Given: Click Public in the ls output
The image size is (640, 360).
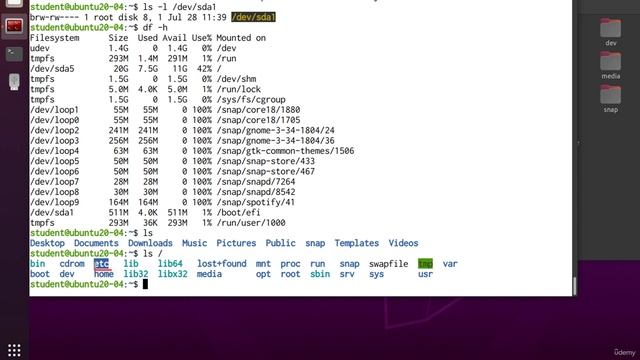Looking at the screenshot, I should coord(280,243).
